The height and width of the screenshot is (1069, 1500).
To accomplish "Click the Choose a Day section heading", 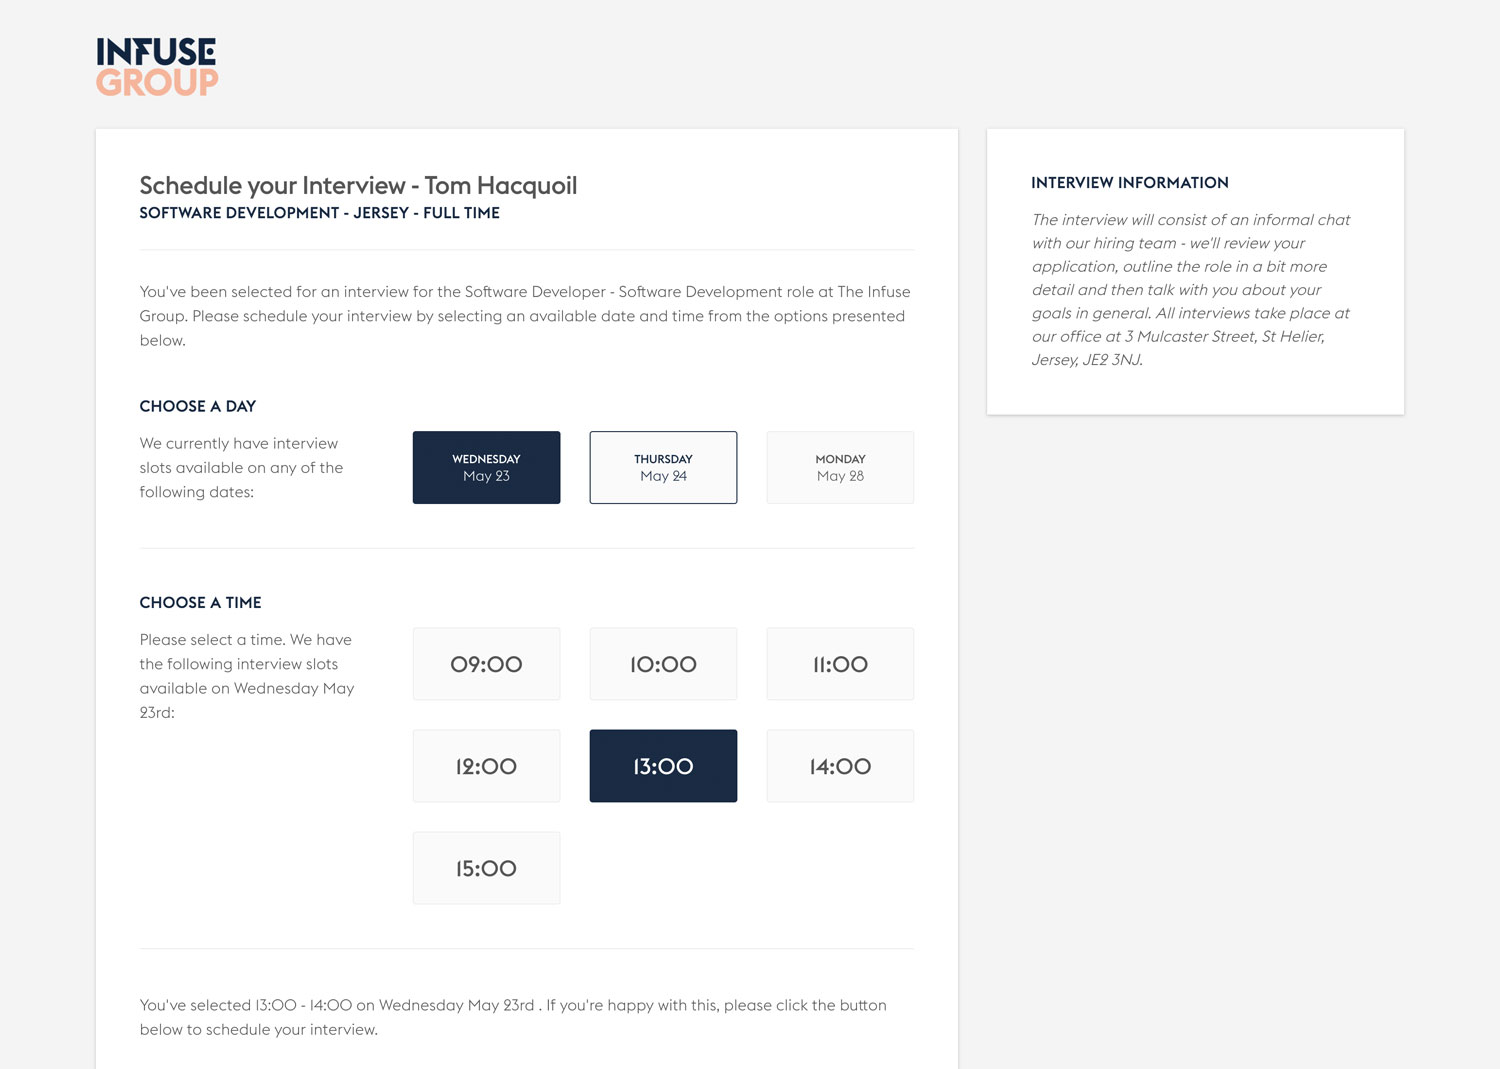I will (198, 406).
